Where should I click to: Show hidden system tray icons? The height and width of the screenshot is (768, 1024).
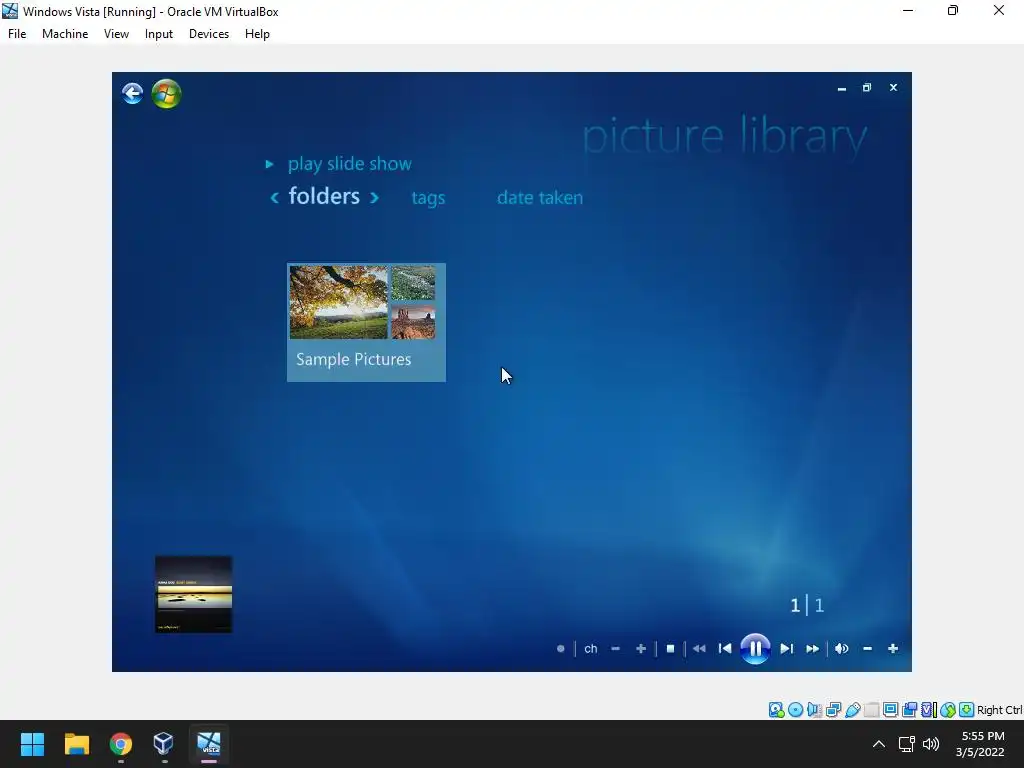click(879, 744)
